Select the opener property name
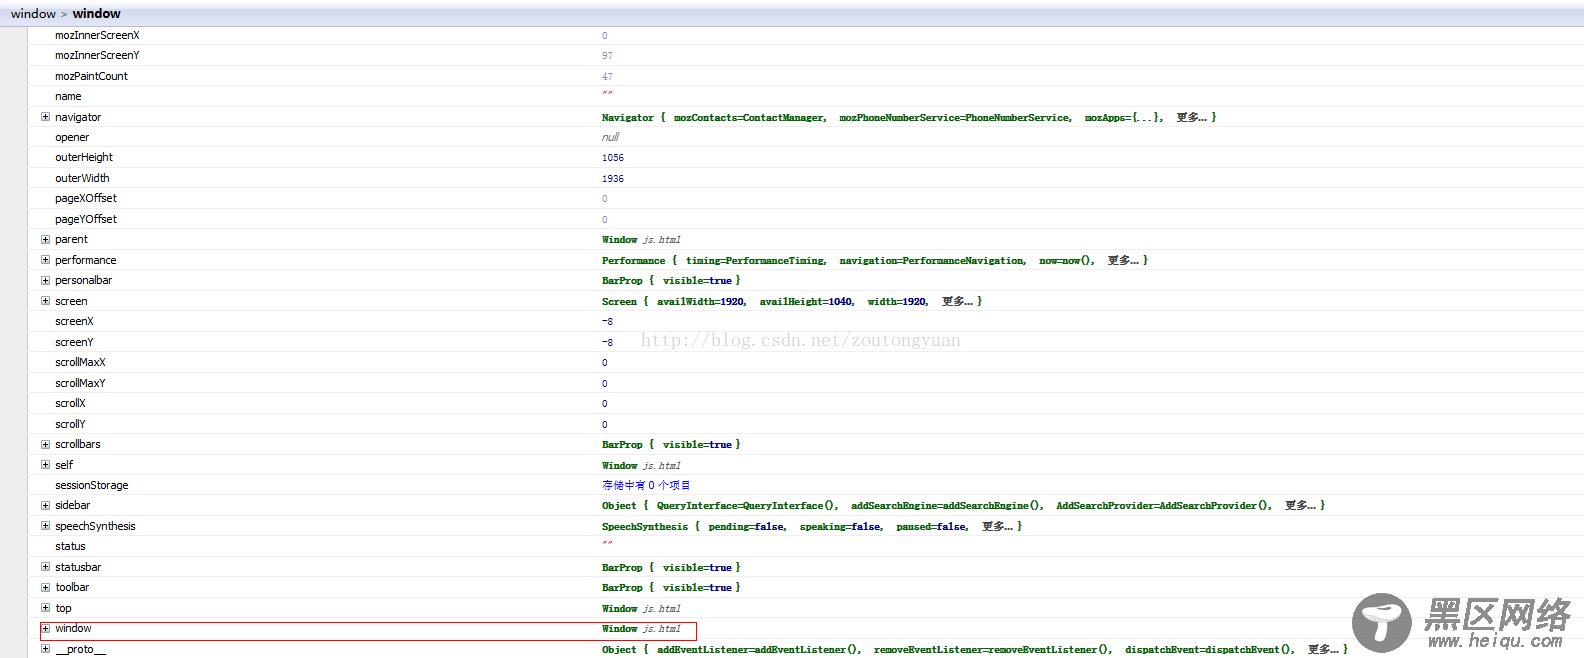 [x=72, y=137]
